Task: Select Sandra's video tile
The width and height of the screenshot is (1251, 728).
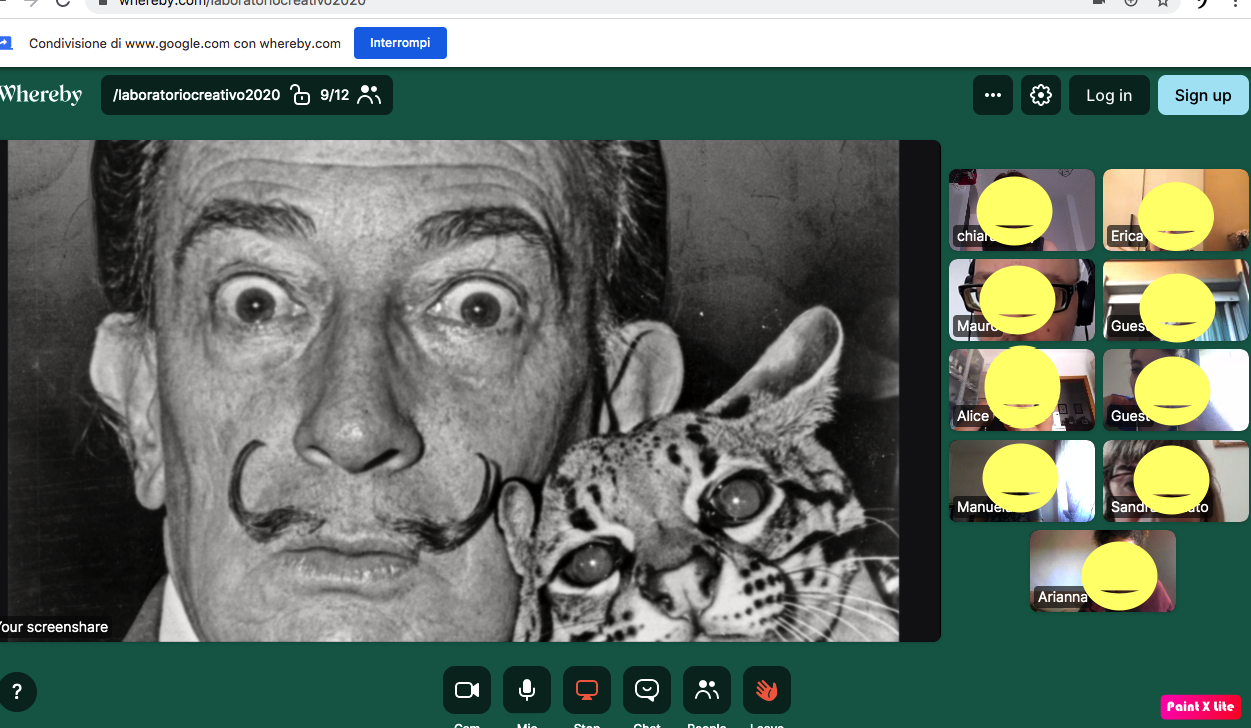Action: pyautogui.click(x=1176, y=481)
